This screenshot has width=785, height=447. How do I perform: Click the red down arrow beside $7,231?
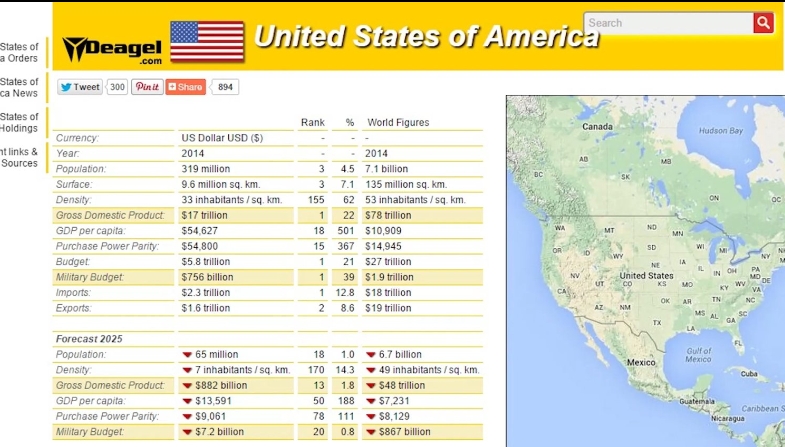point(370,401)
